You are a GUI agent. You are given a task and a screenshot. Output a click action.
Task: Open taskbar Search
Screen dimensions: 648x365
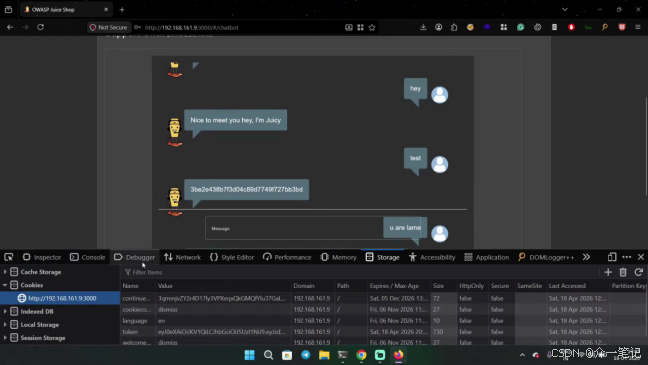[x=269, y=355]
